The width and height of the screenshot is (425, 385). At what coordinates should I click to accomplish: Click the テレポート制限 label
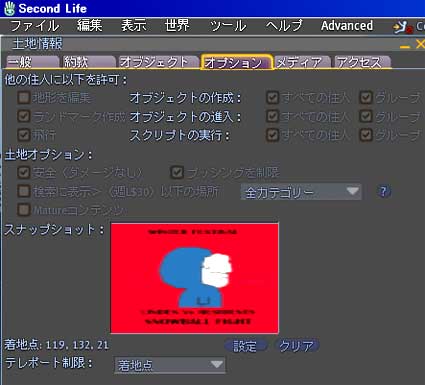pyautogui.click(x=49, y=363)
